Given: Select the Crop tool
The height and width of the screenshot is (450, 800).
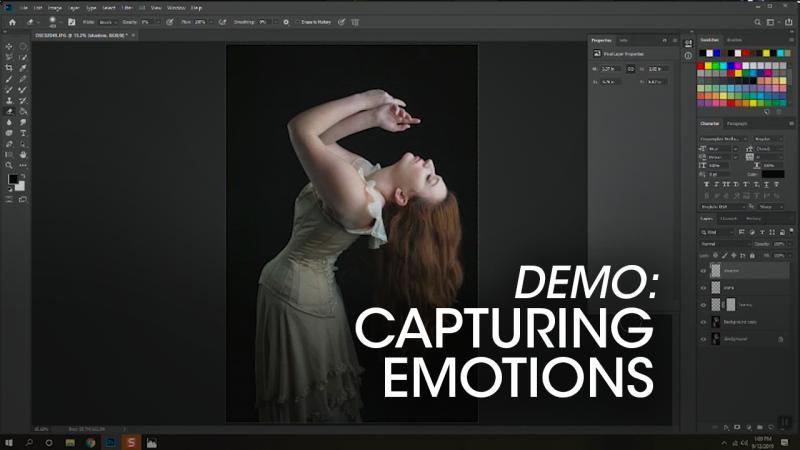Looking at the screenshot, I should click(x=9, y=68).
